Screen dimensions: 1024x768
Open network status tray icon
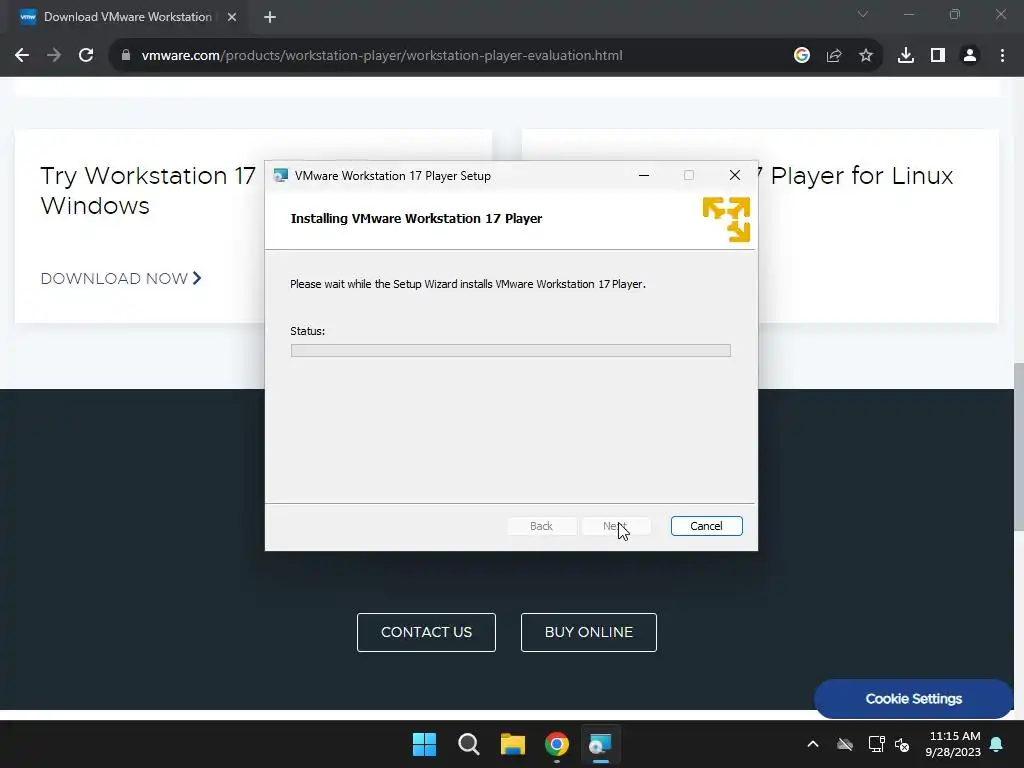point(876,744)
